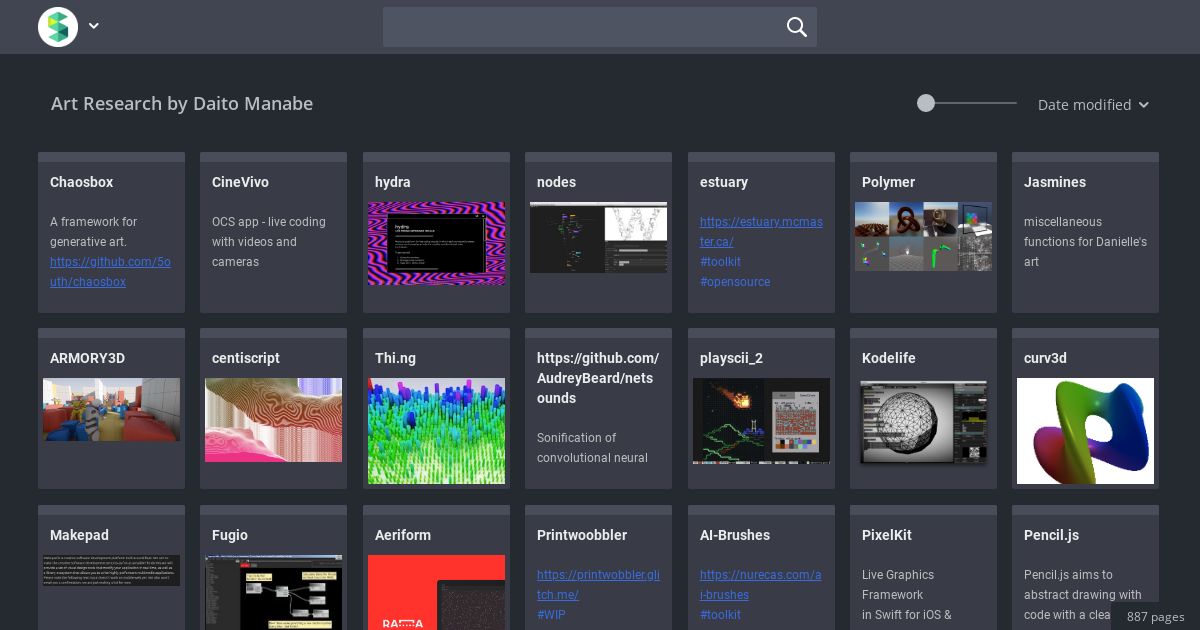Open the PixelKit card title
Screen dimensions: 1200x630
click(x=887, y=535)
